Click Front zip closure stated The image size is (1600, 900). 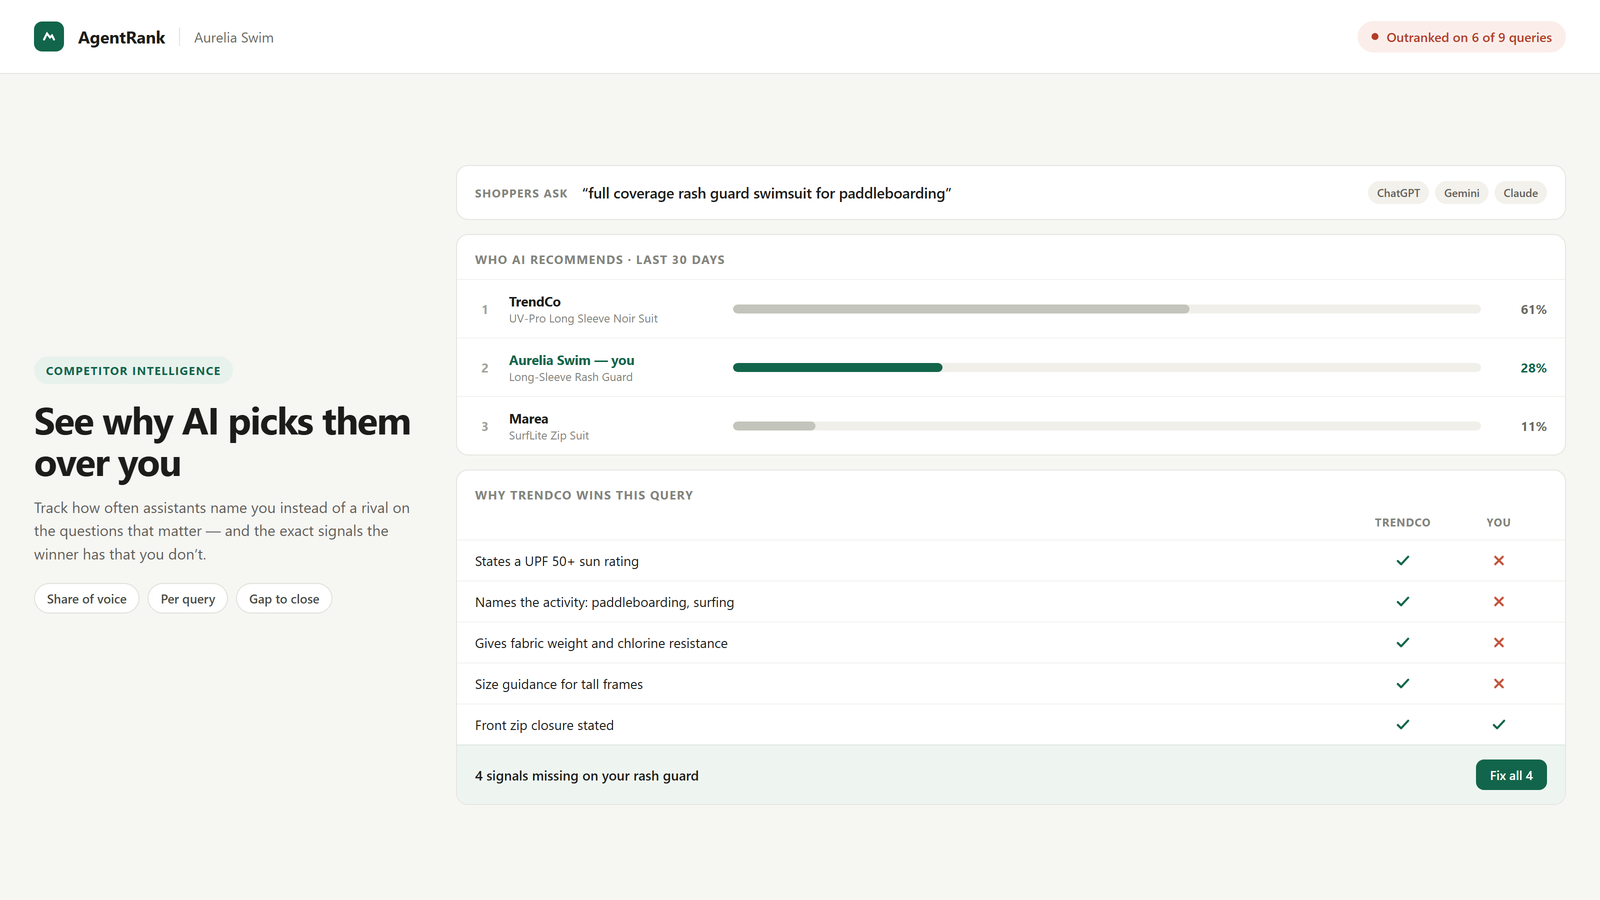[544, 725]
